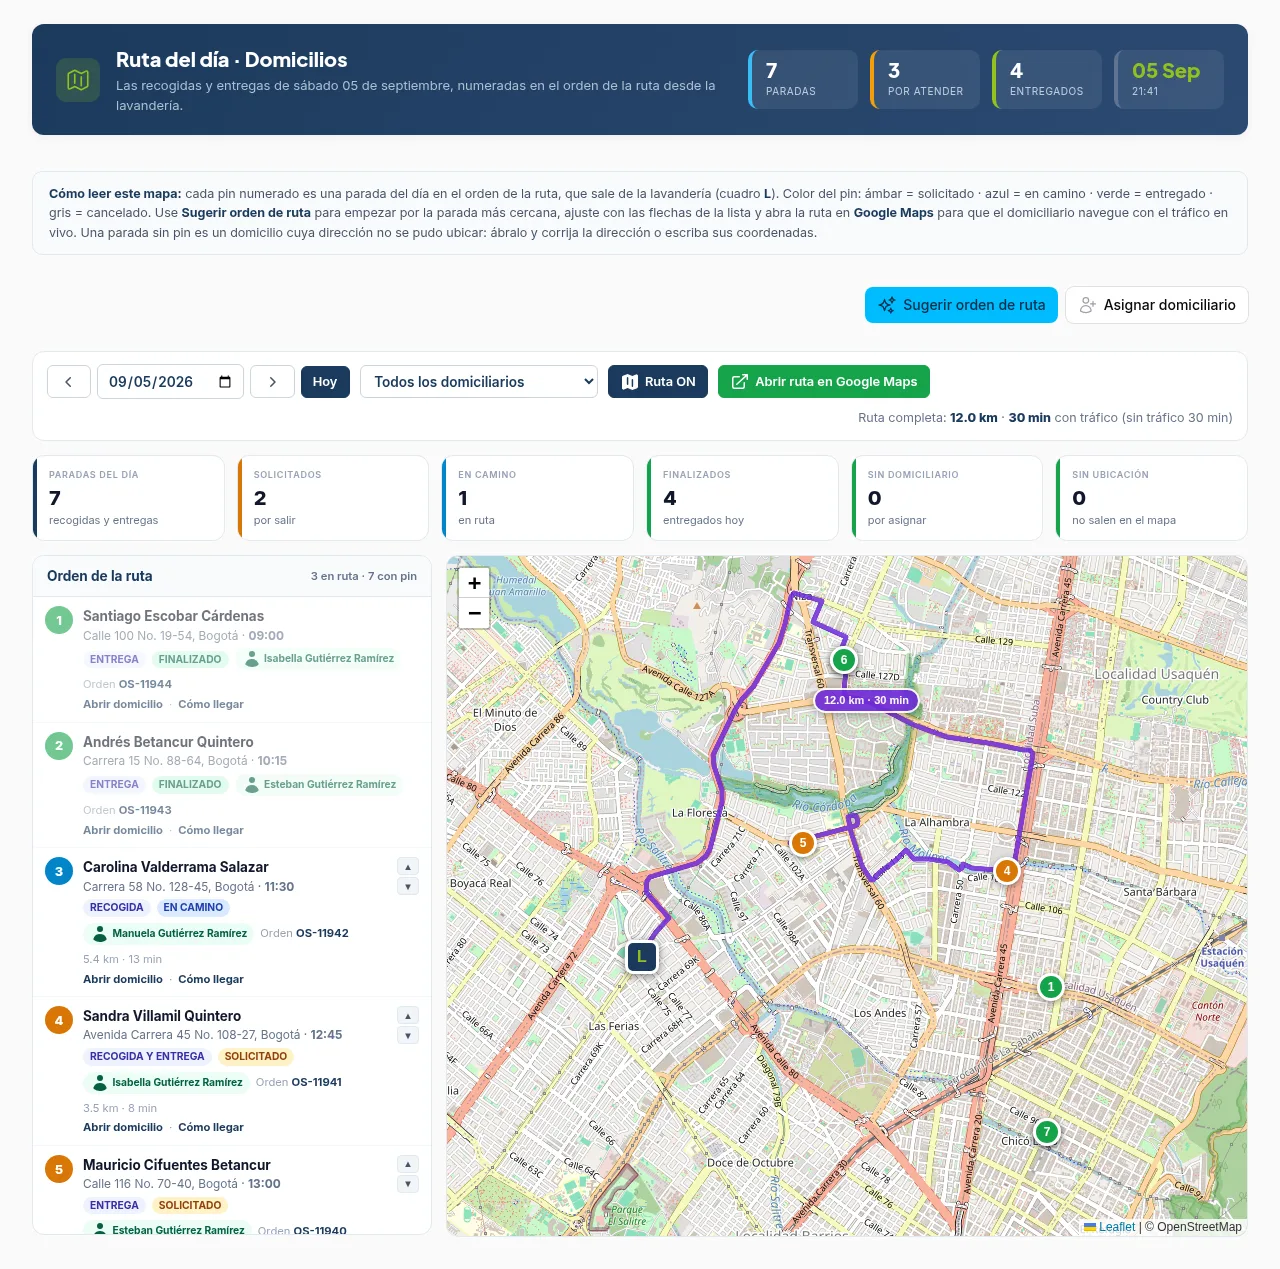The width and height of the screenshot is (1280, 1269).
Task: Open Abrir domicilio for Andrés Betancur
Action: click(123, 831)
